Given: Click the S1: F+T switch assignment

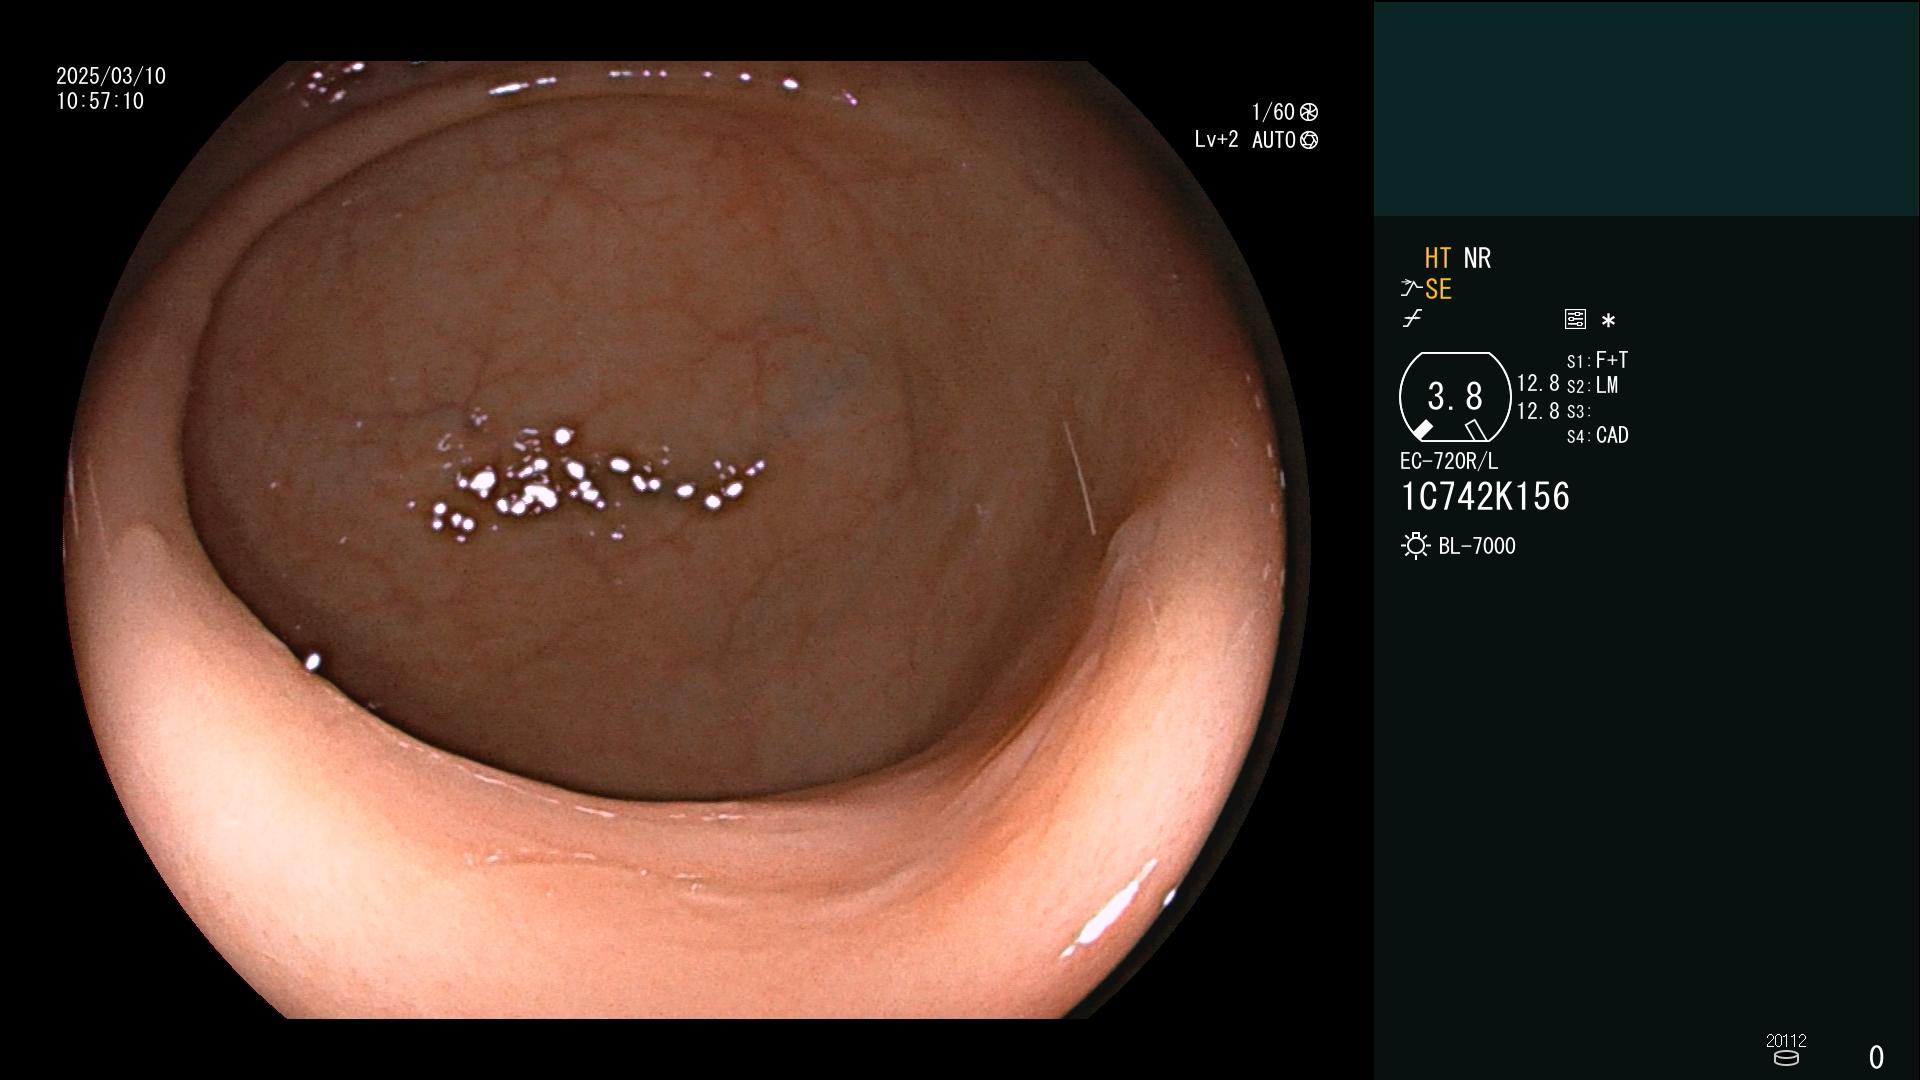Looking at the screenshot, I should pyautogui.click(x=1597, y=360).
